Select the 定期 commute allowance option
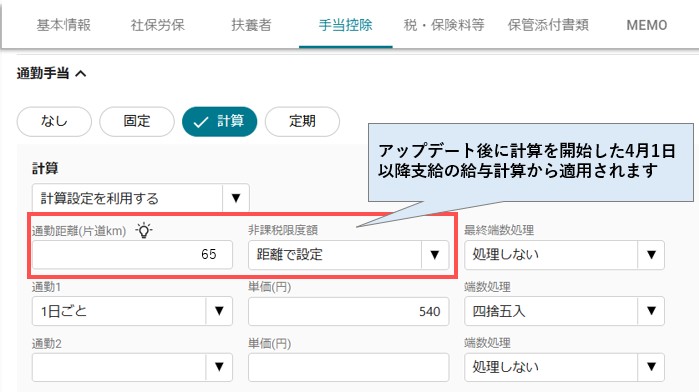The image size is (699, 392). tap(302, 121)
